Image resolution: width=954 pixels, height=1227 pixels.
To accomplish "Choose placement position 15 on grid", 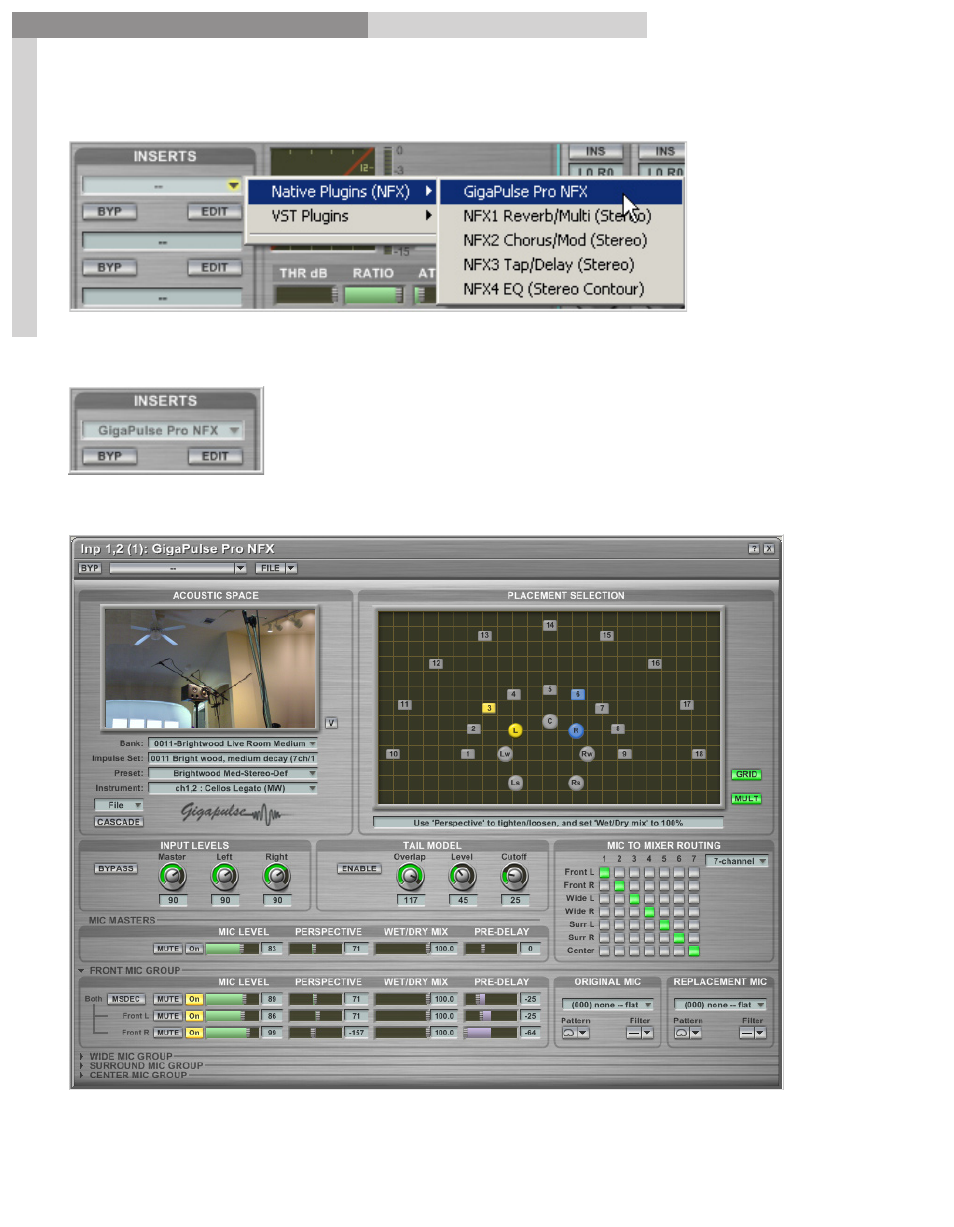I will point(607,636).
